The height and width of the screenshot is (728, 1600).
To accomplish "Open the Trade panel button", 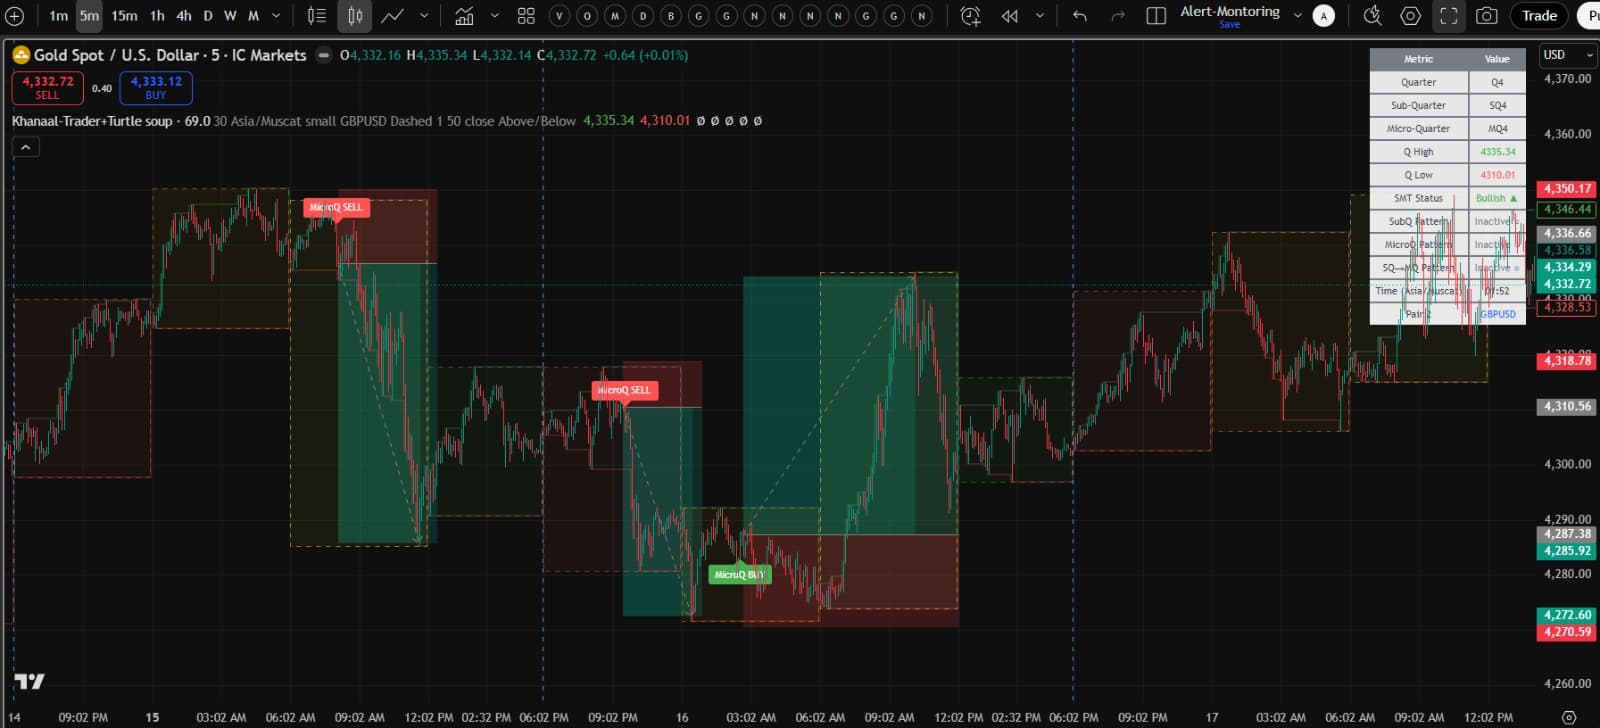I will tap(1539, 16).
